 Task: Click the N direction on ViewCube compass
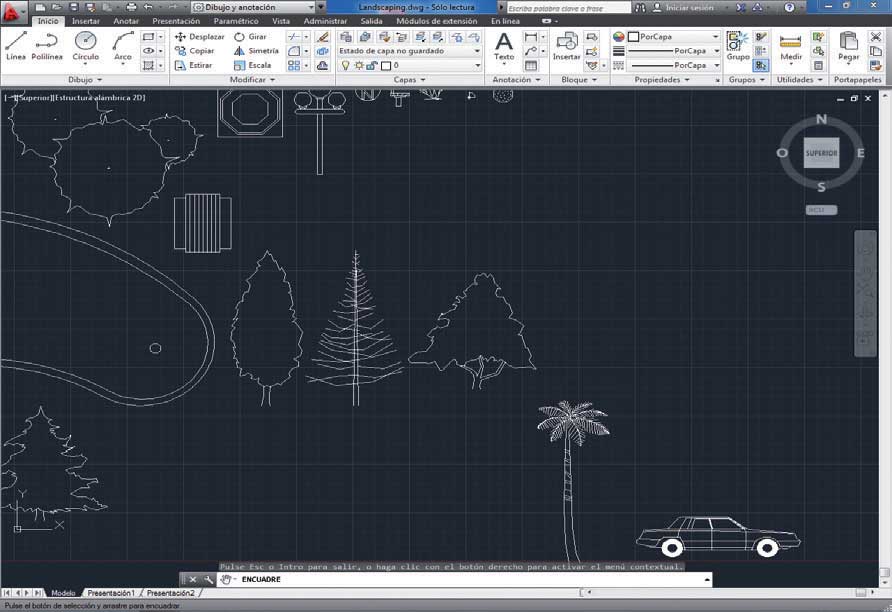coord(821,119)
